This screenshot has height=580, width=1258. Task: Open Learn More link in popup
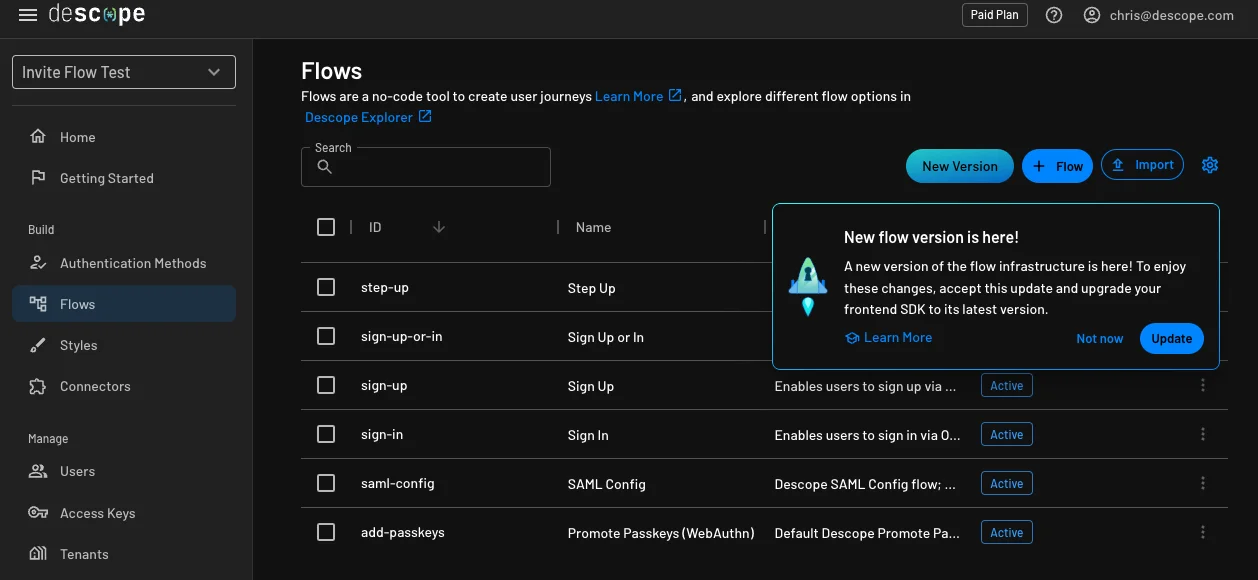tap(888, 337)
